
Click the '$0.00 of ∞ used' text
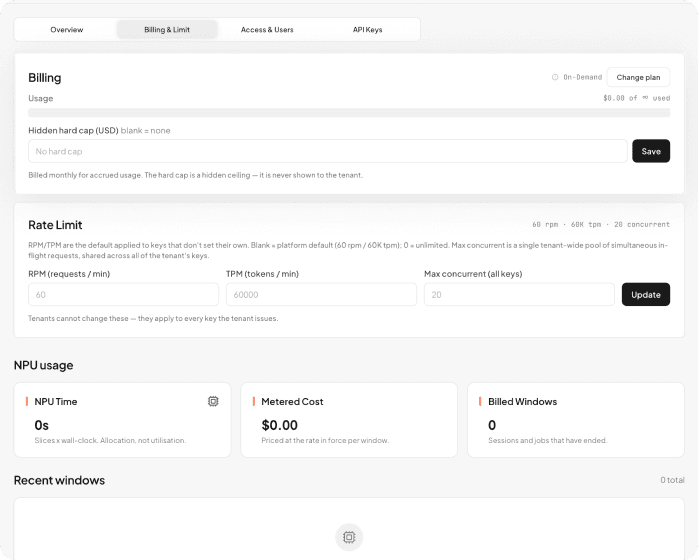(637, 98)
